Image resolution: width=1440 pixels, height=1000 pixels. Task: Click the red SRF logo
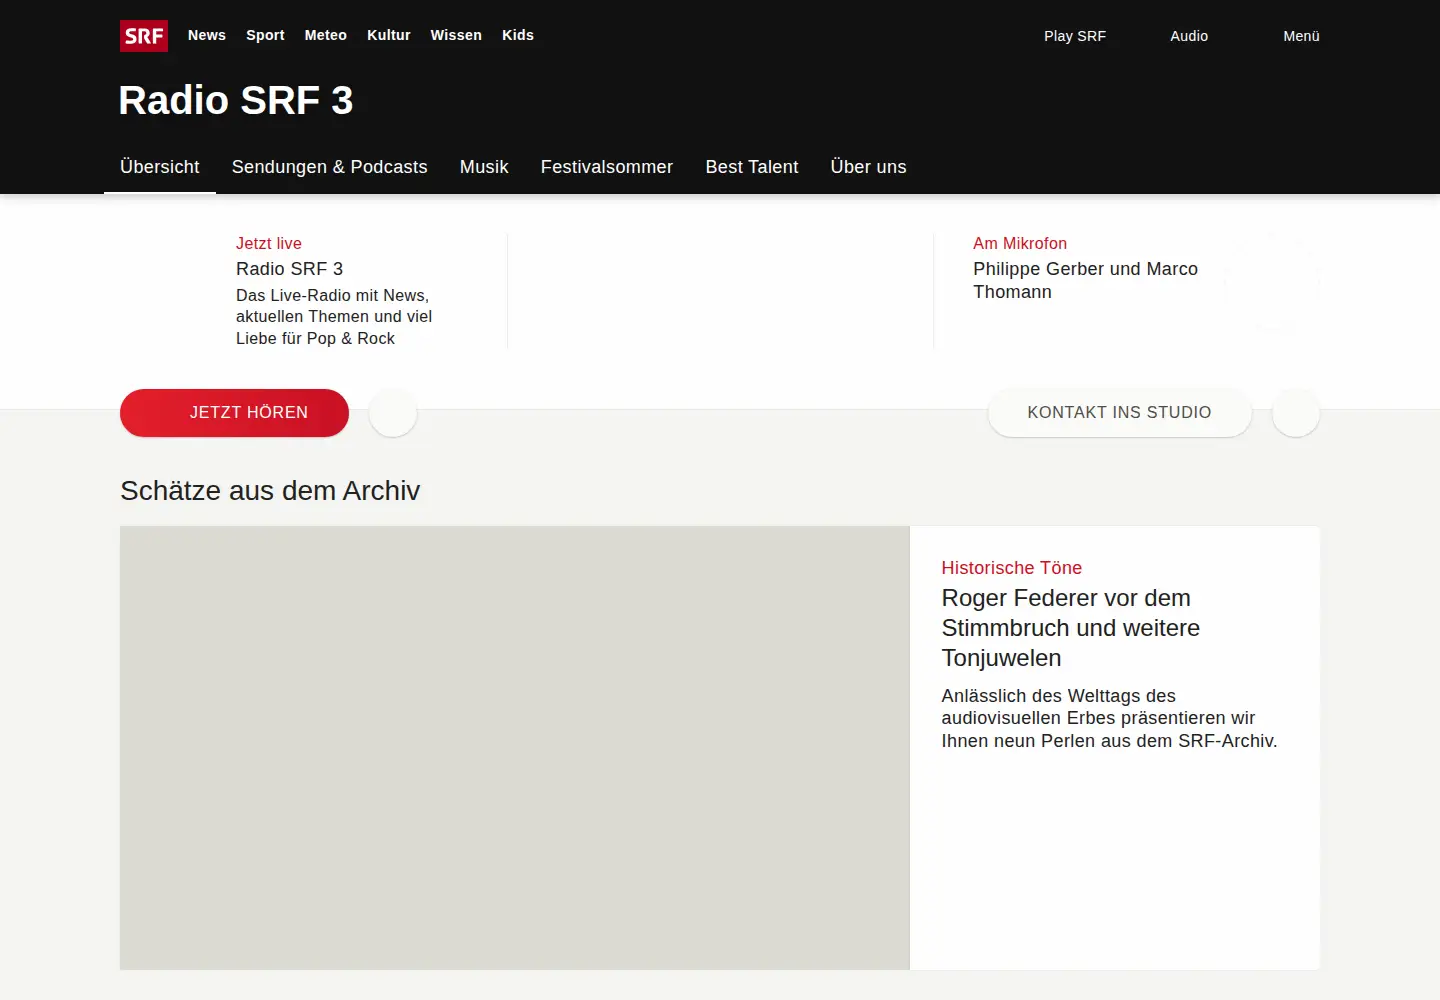144,36
